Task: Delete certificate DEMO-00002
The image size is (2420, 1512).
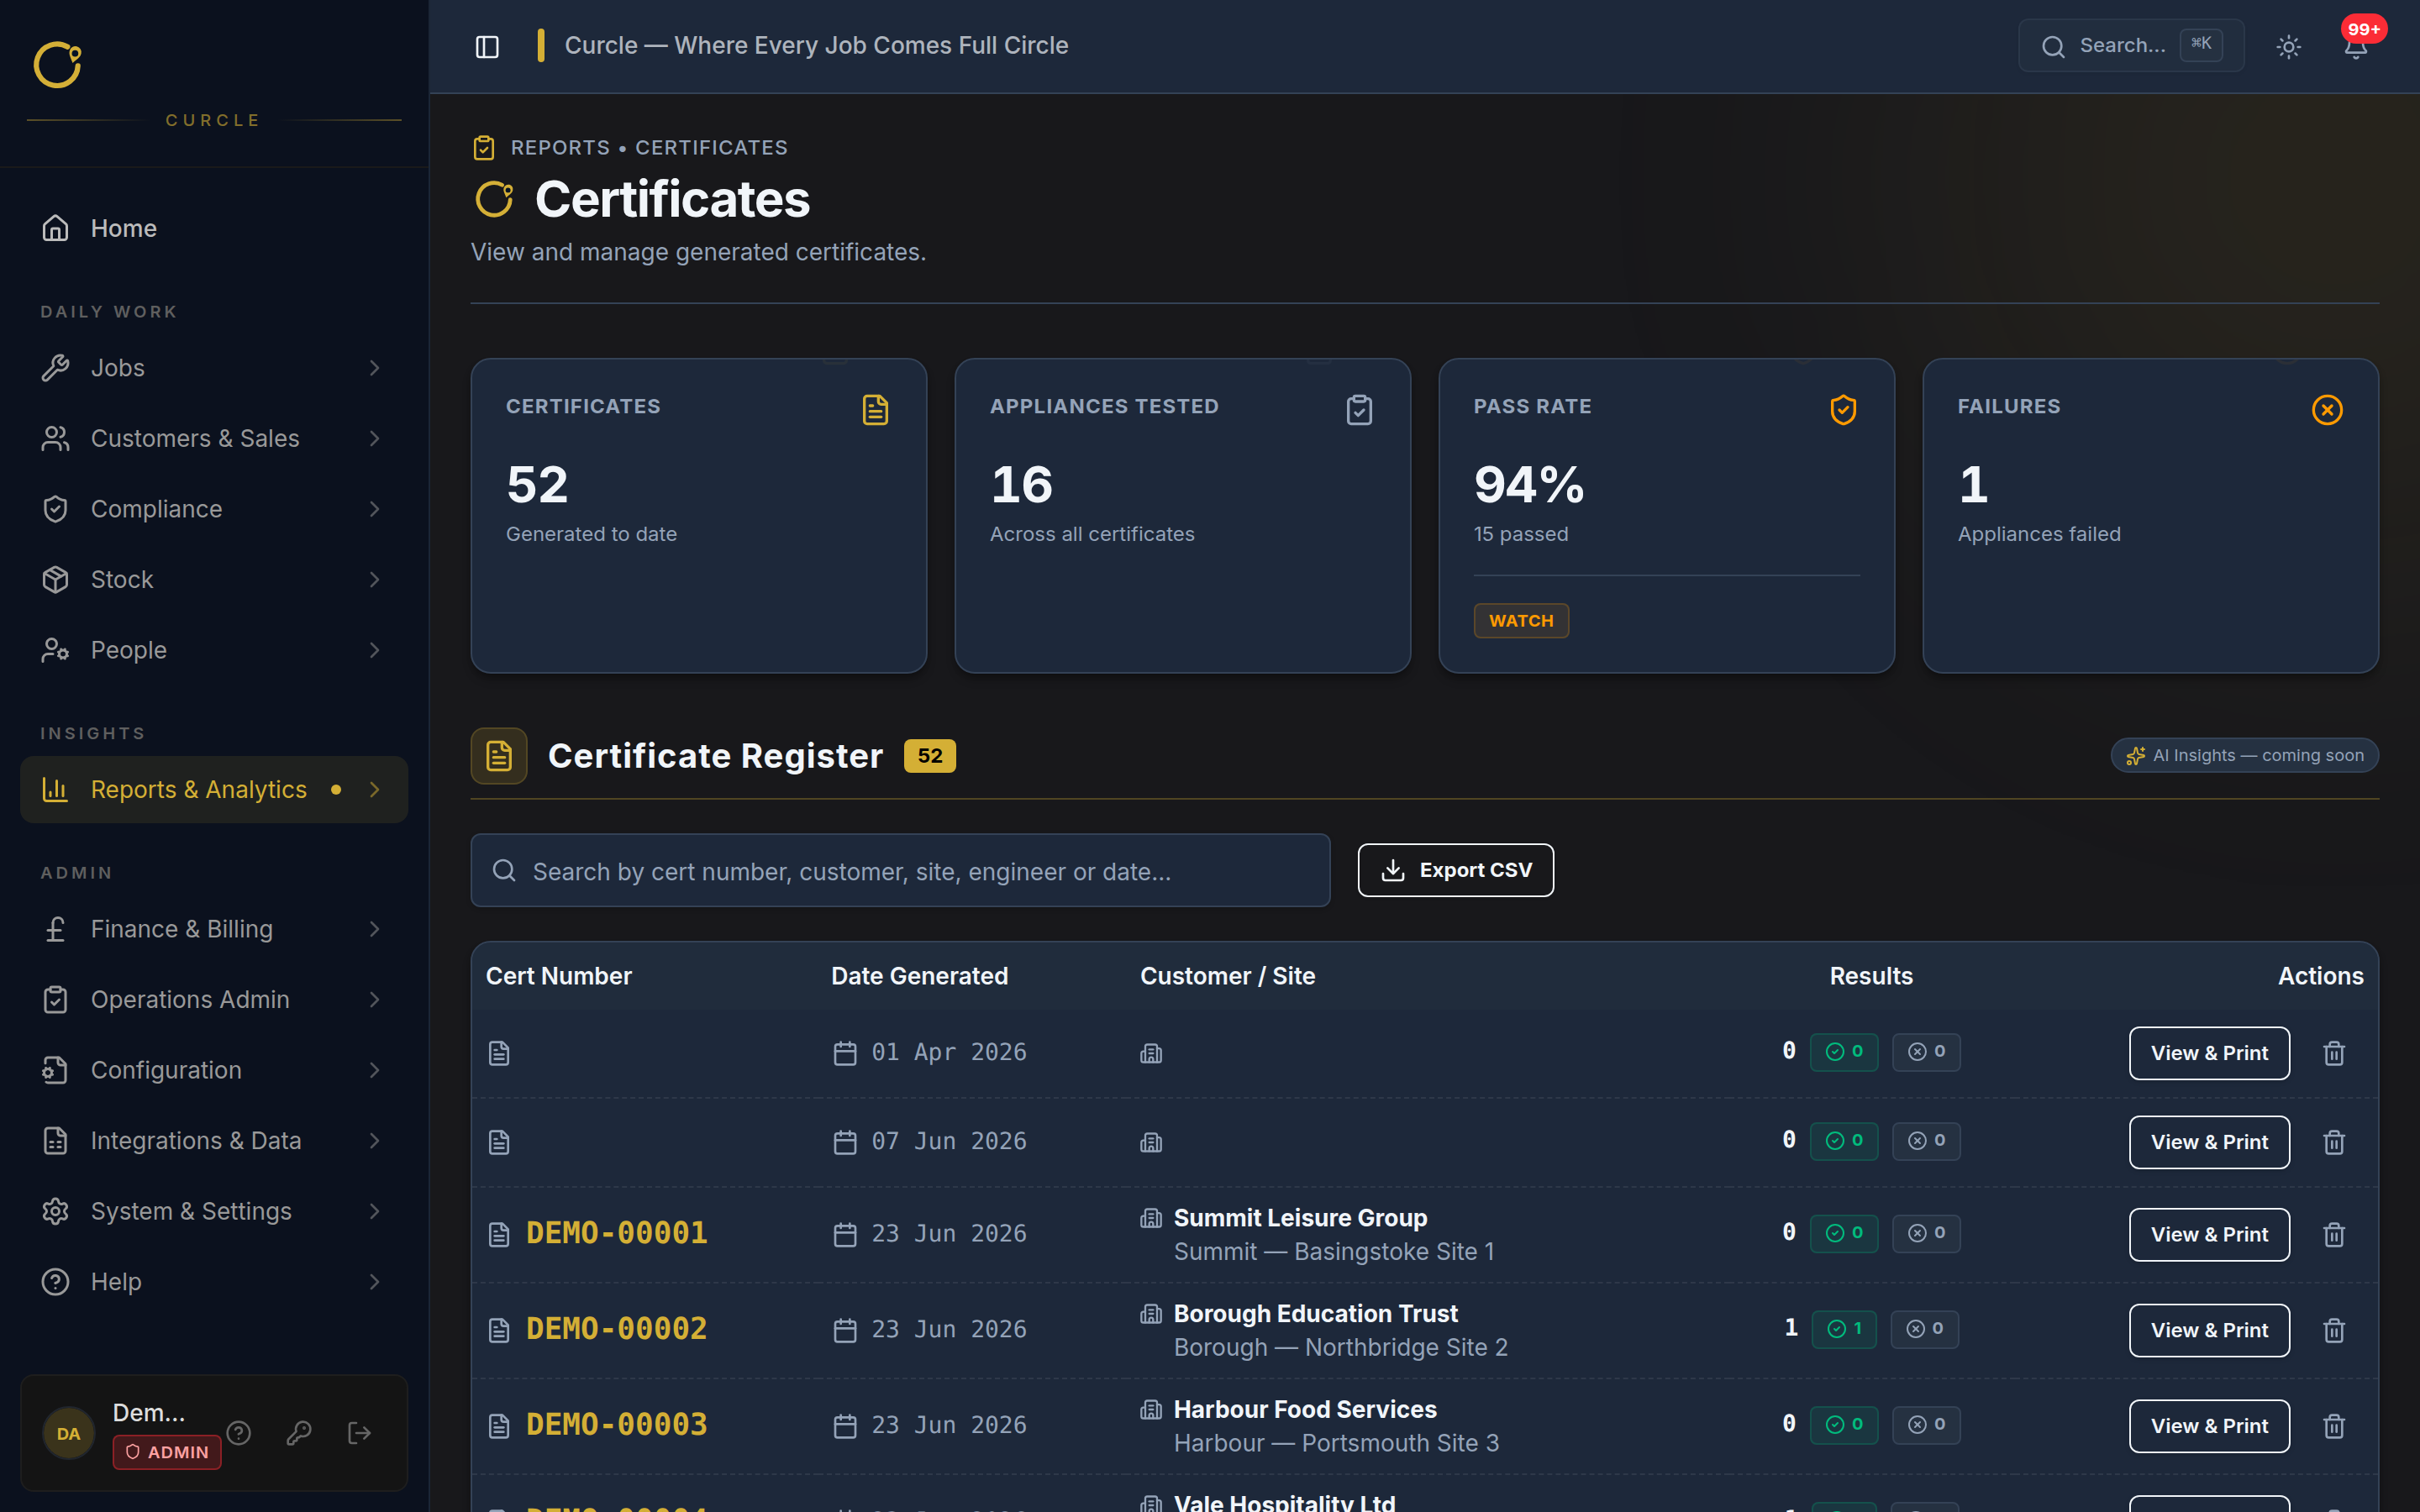Action: tap(2334, 1330)
